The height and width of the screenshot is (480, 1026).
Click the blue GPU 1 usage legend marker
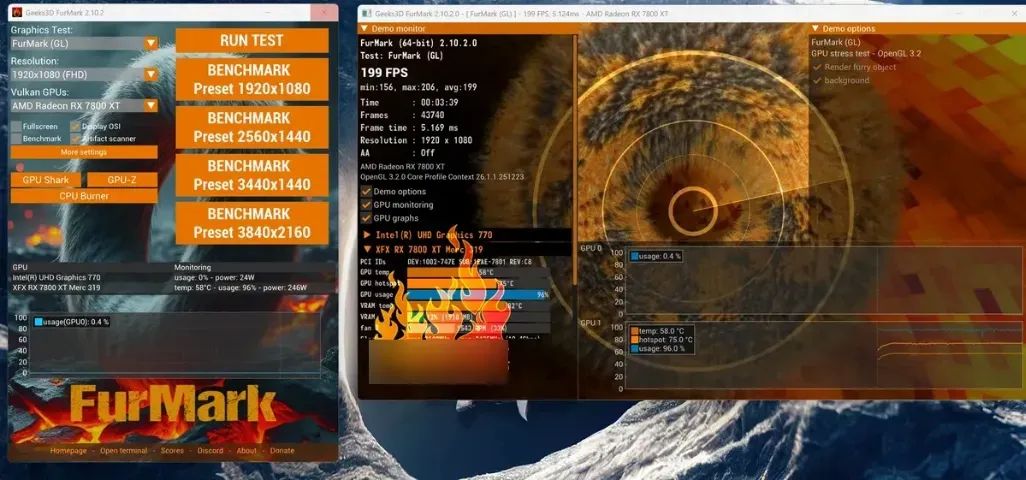635,349
